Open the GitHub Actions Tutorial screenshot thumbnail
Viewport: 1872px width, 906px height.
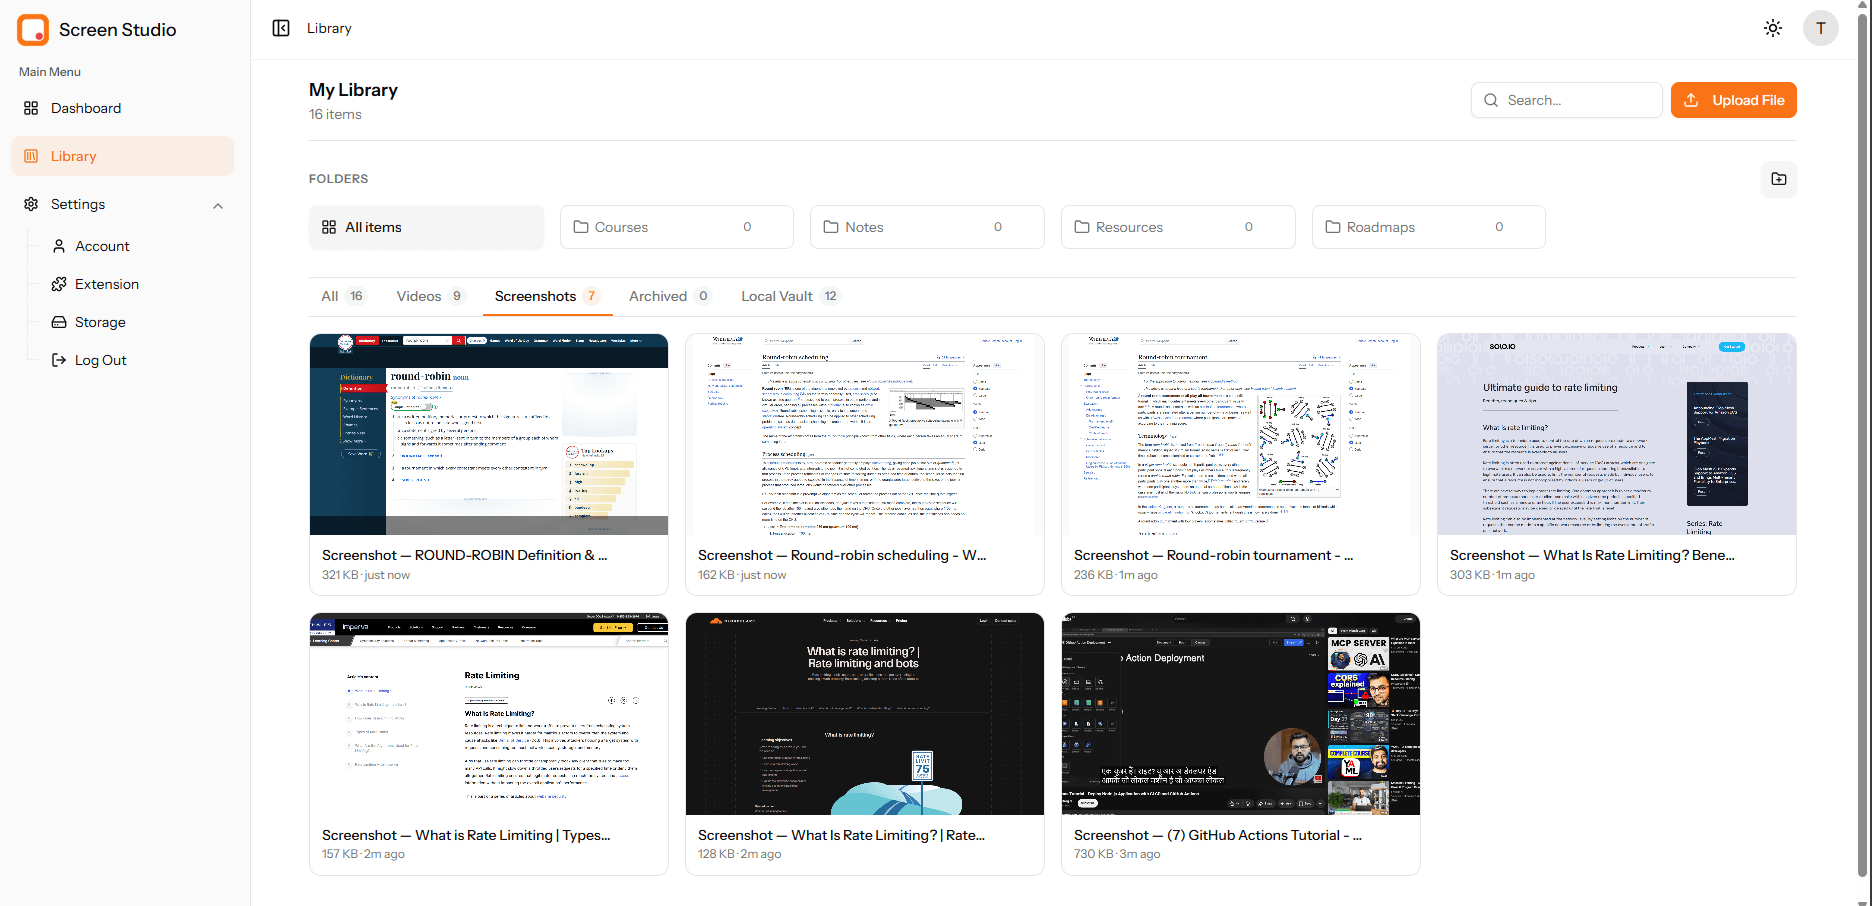point(1241,714)
